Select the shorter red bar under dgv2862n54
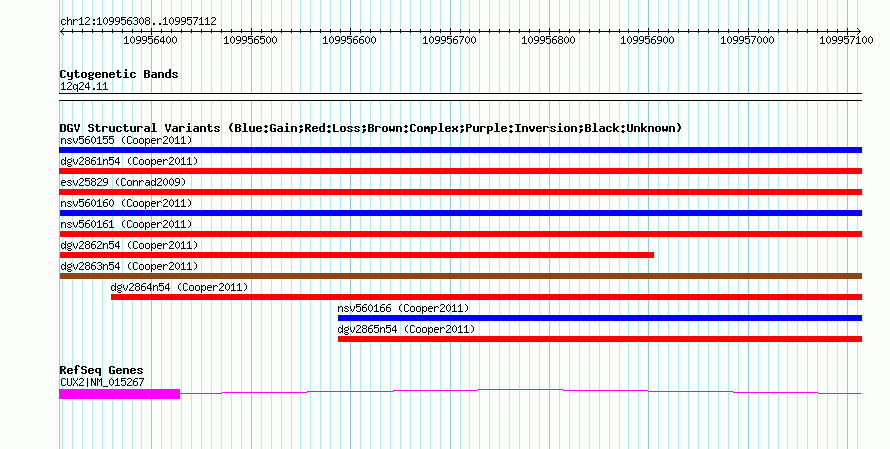 click(x=356, y=255)
